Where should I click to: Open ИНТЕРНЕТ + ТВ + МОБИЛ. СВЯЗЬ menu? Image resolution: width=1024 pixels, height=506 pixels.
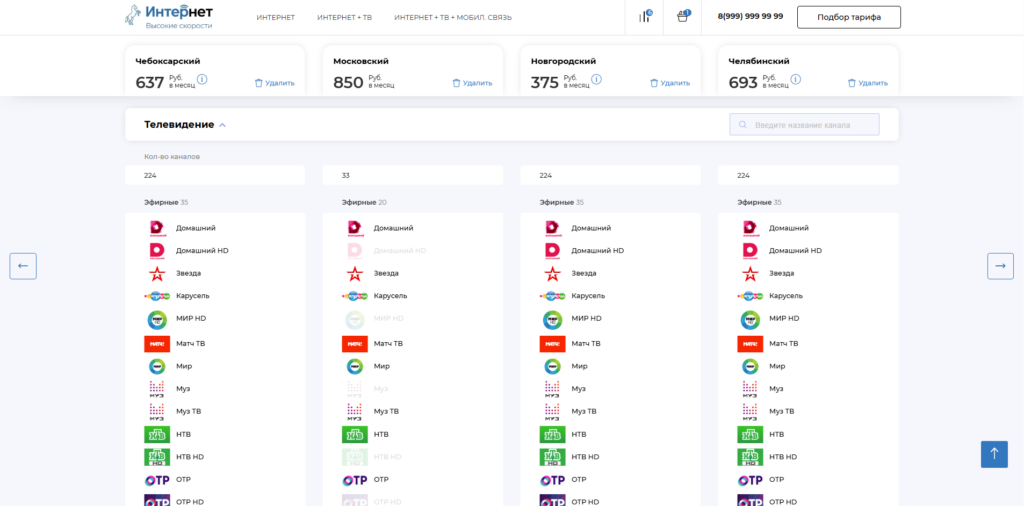(453, 18)
